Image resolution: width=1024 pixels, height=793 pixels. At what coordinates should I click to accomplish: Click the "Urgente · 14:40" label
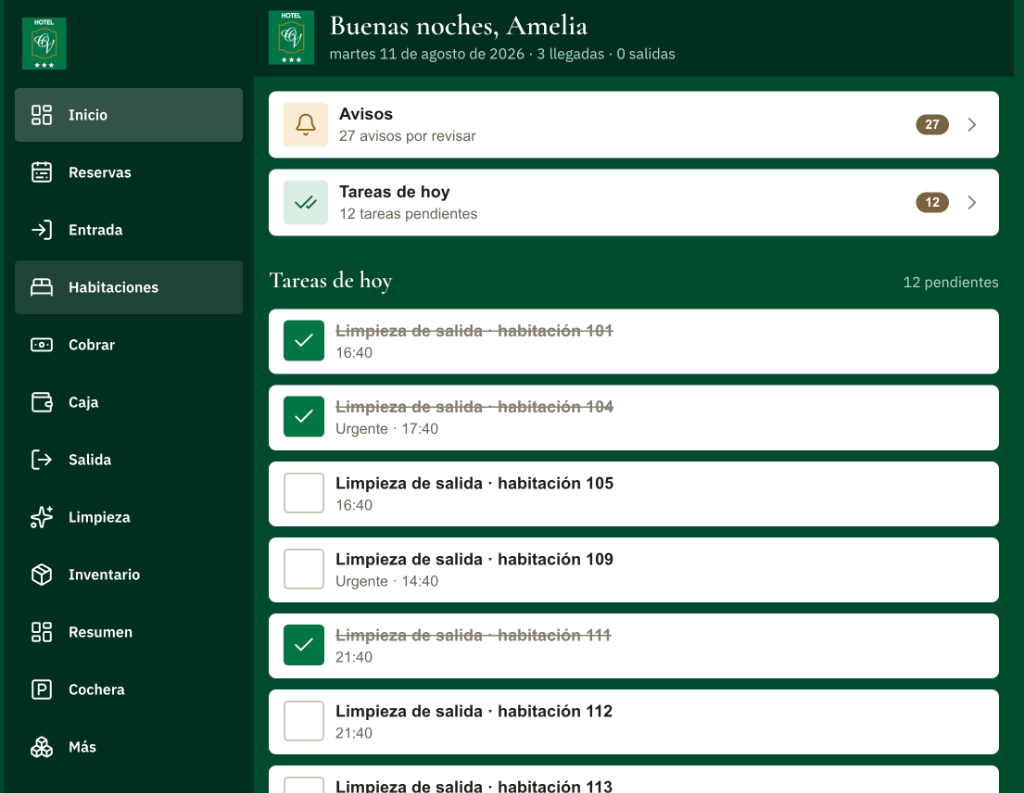(x=387, y=581)
